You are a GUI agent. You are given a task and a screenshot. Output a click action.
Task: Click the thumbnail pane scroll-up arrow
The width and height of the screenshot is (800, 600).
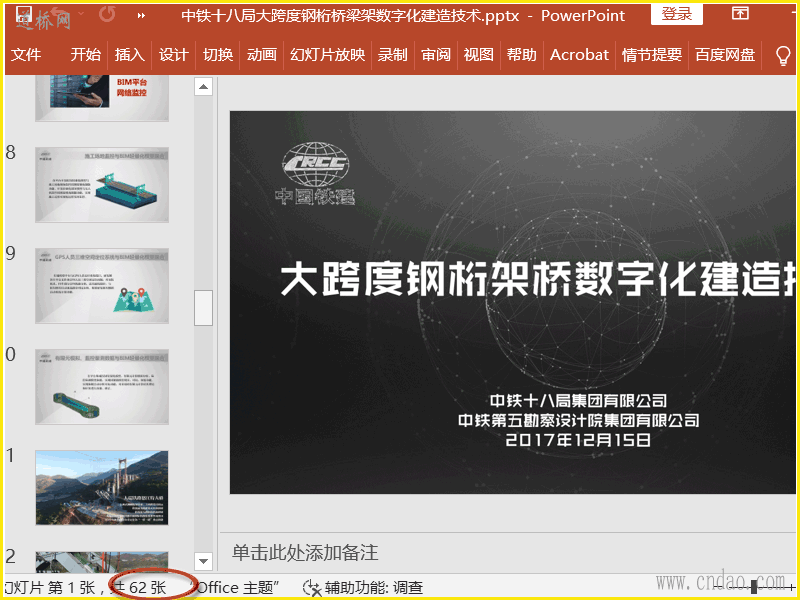(204, 87)
